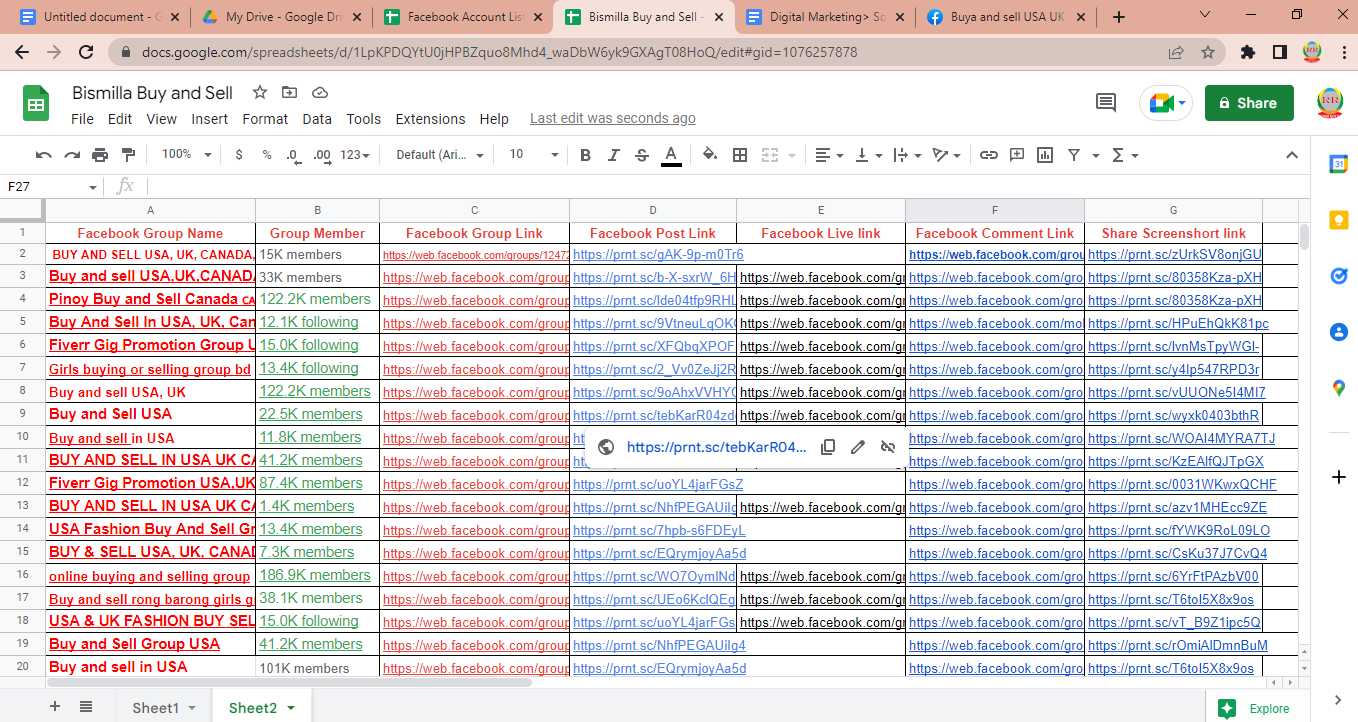This screenshot has height=722, width=1358.
Task: Open Maps in side panel
Action: [x=1338, y=388]
